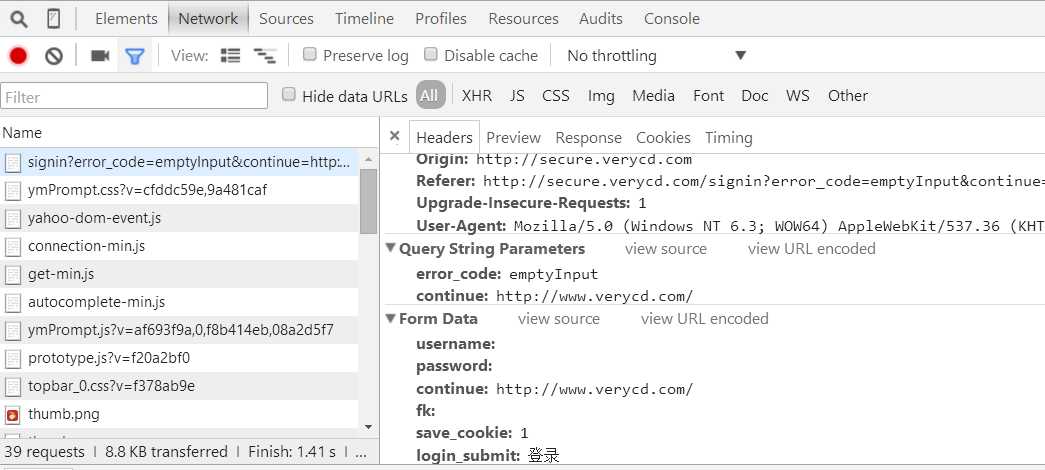
Task: Filter requests by XHR type
Action: click(x=476, y=96)
